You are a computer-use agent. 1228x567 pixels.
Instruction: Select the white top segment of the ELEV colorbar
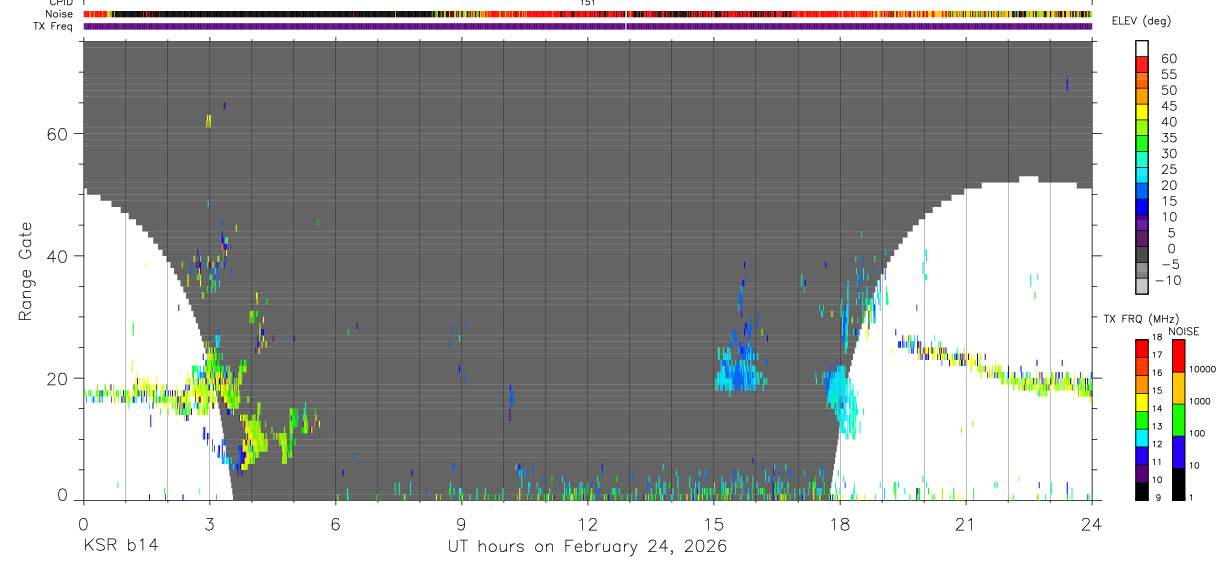pyautogui.click(x=1142, y=48)
